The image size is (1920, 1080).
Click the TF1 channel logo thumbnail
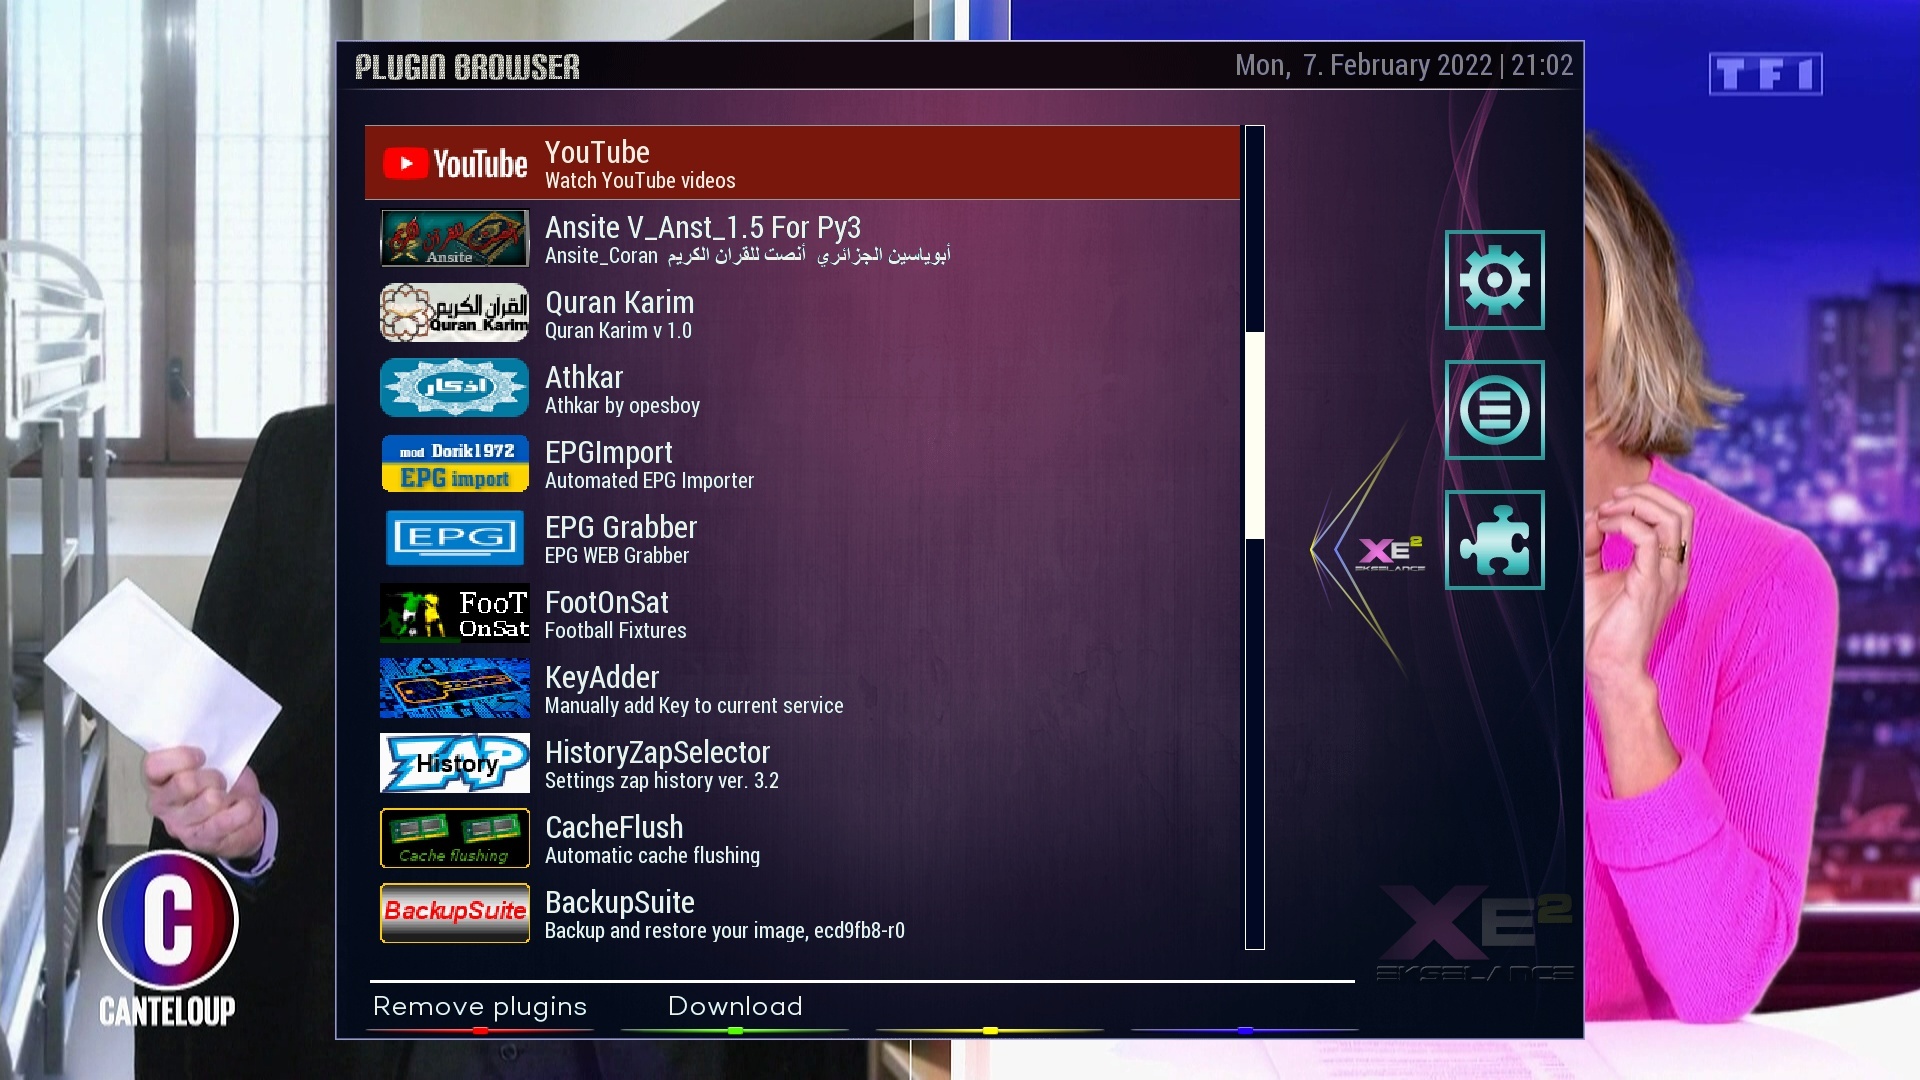pos(1766,73)
